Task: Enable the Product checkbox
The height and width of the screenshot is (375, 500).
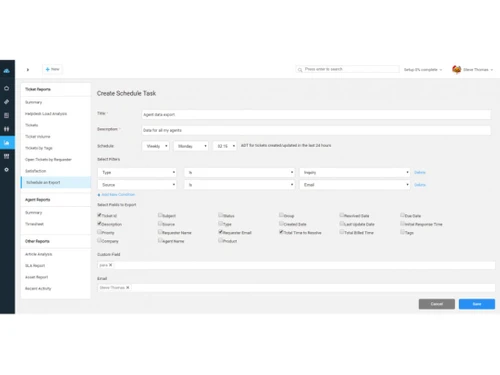Action: [x=221, y=240]
